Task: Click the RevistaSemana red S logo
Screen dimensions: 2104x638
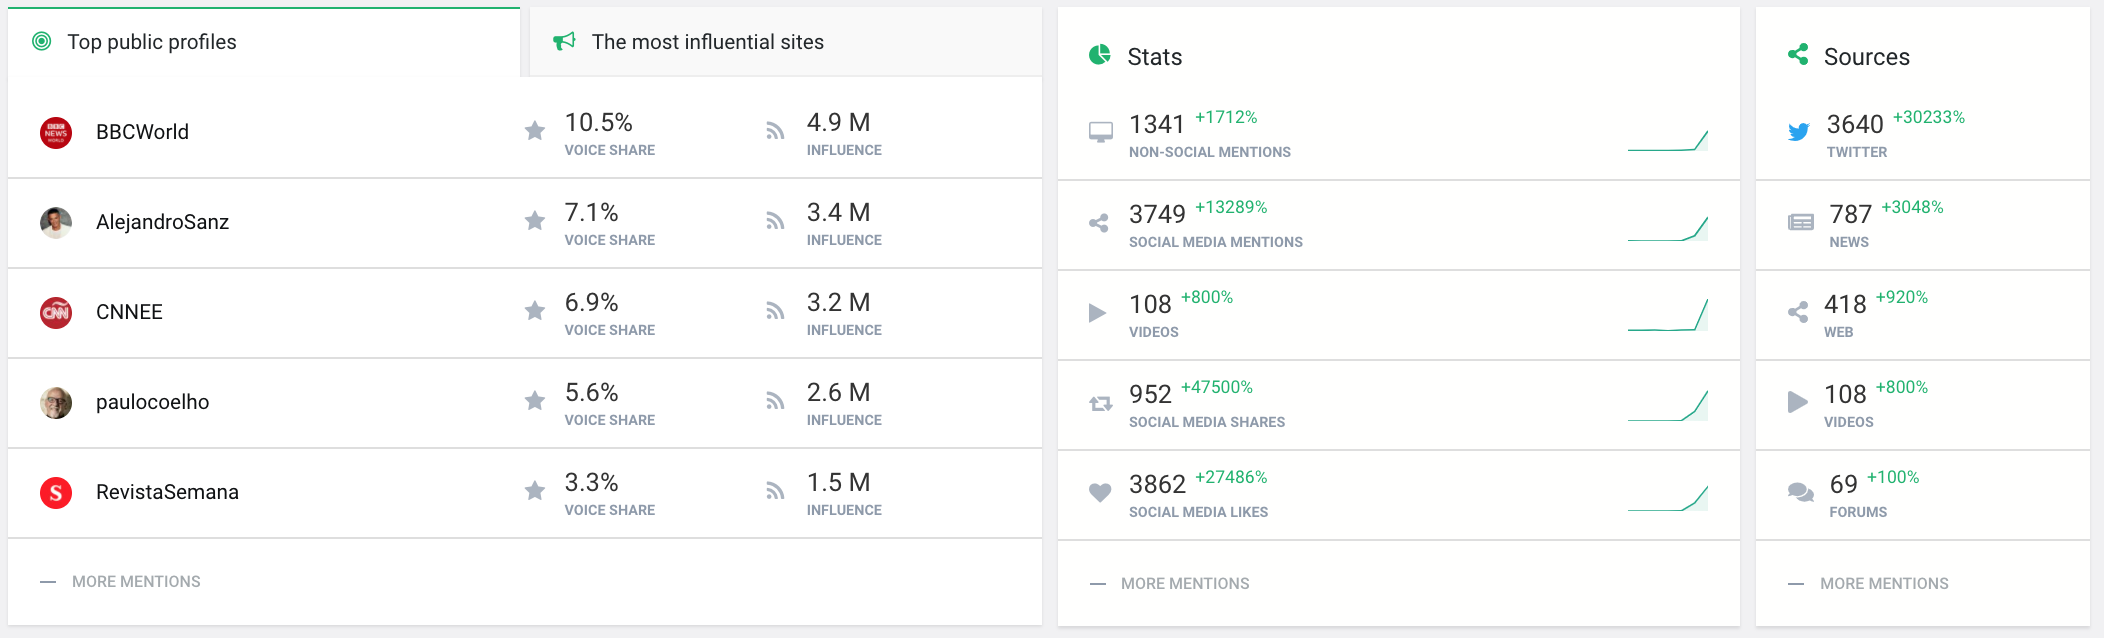Action: tap(56, 492)
